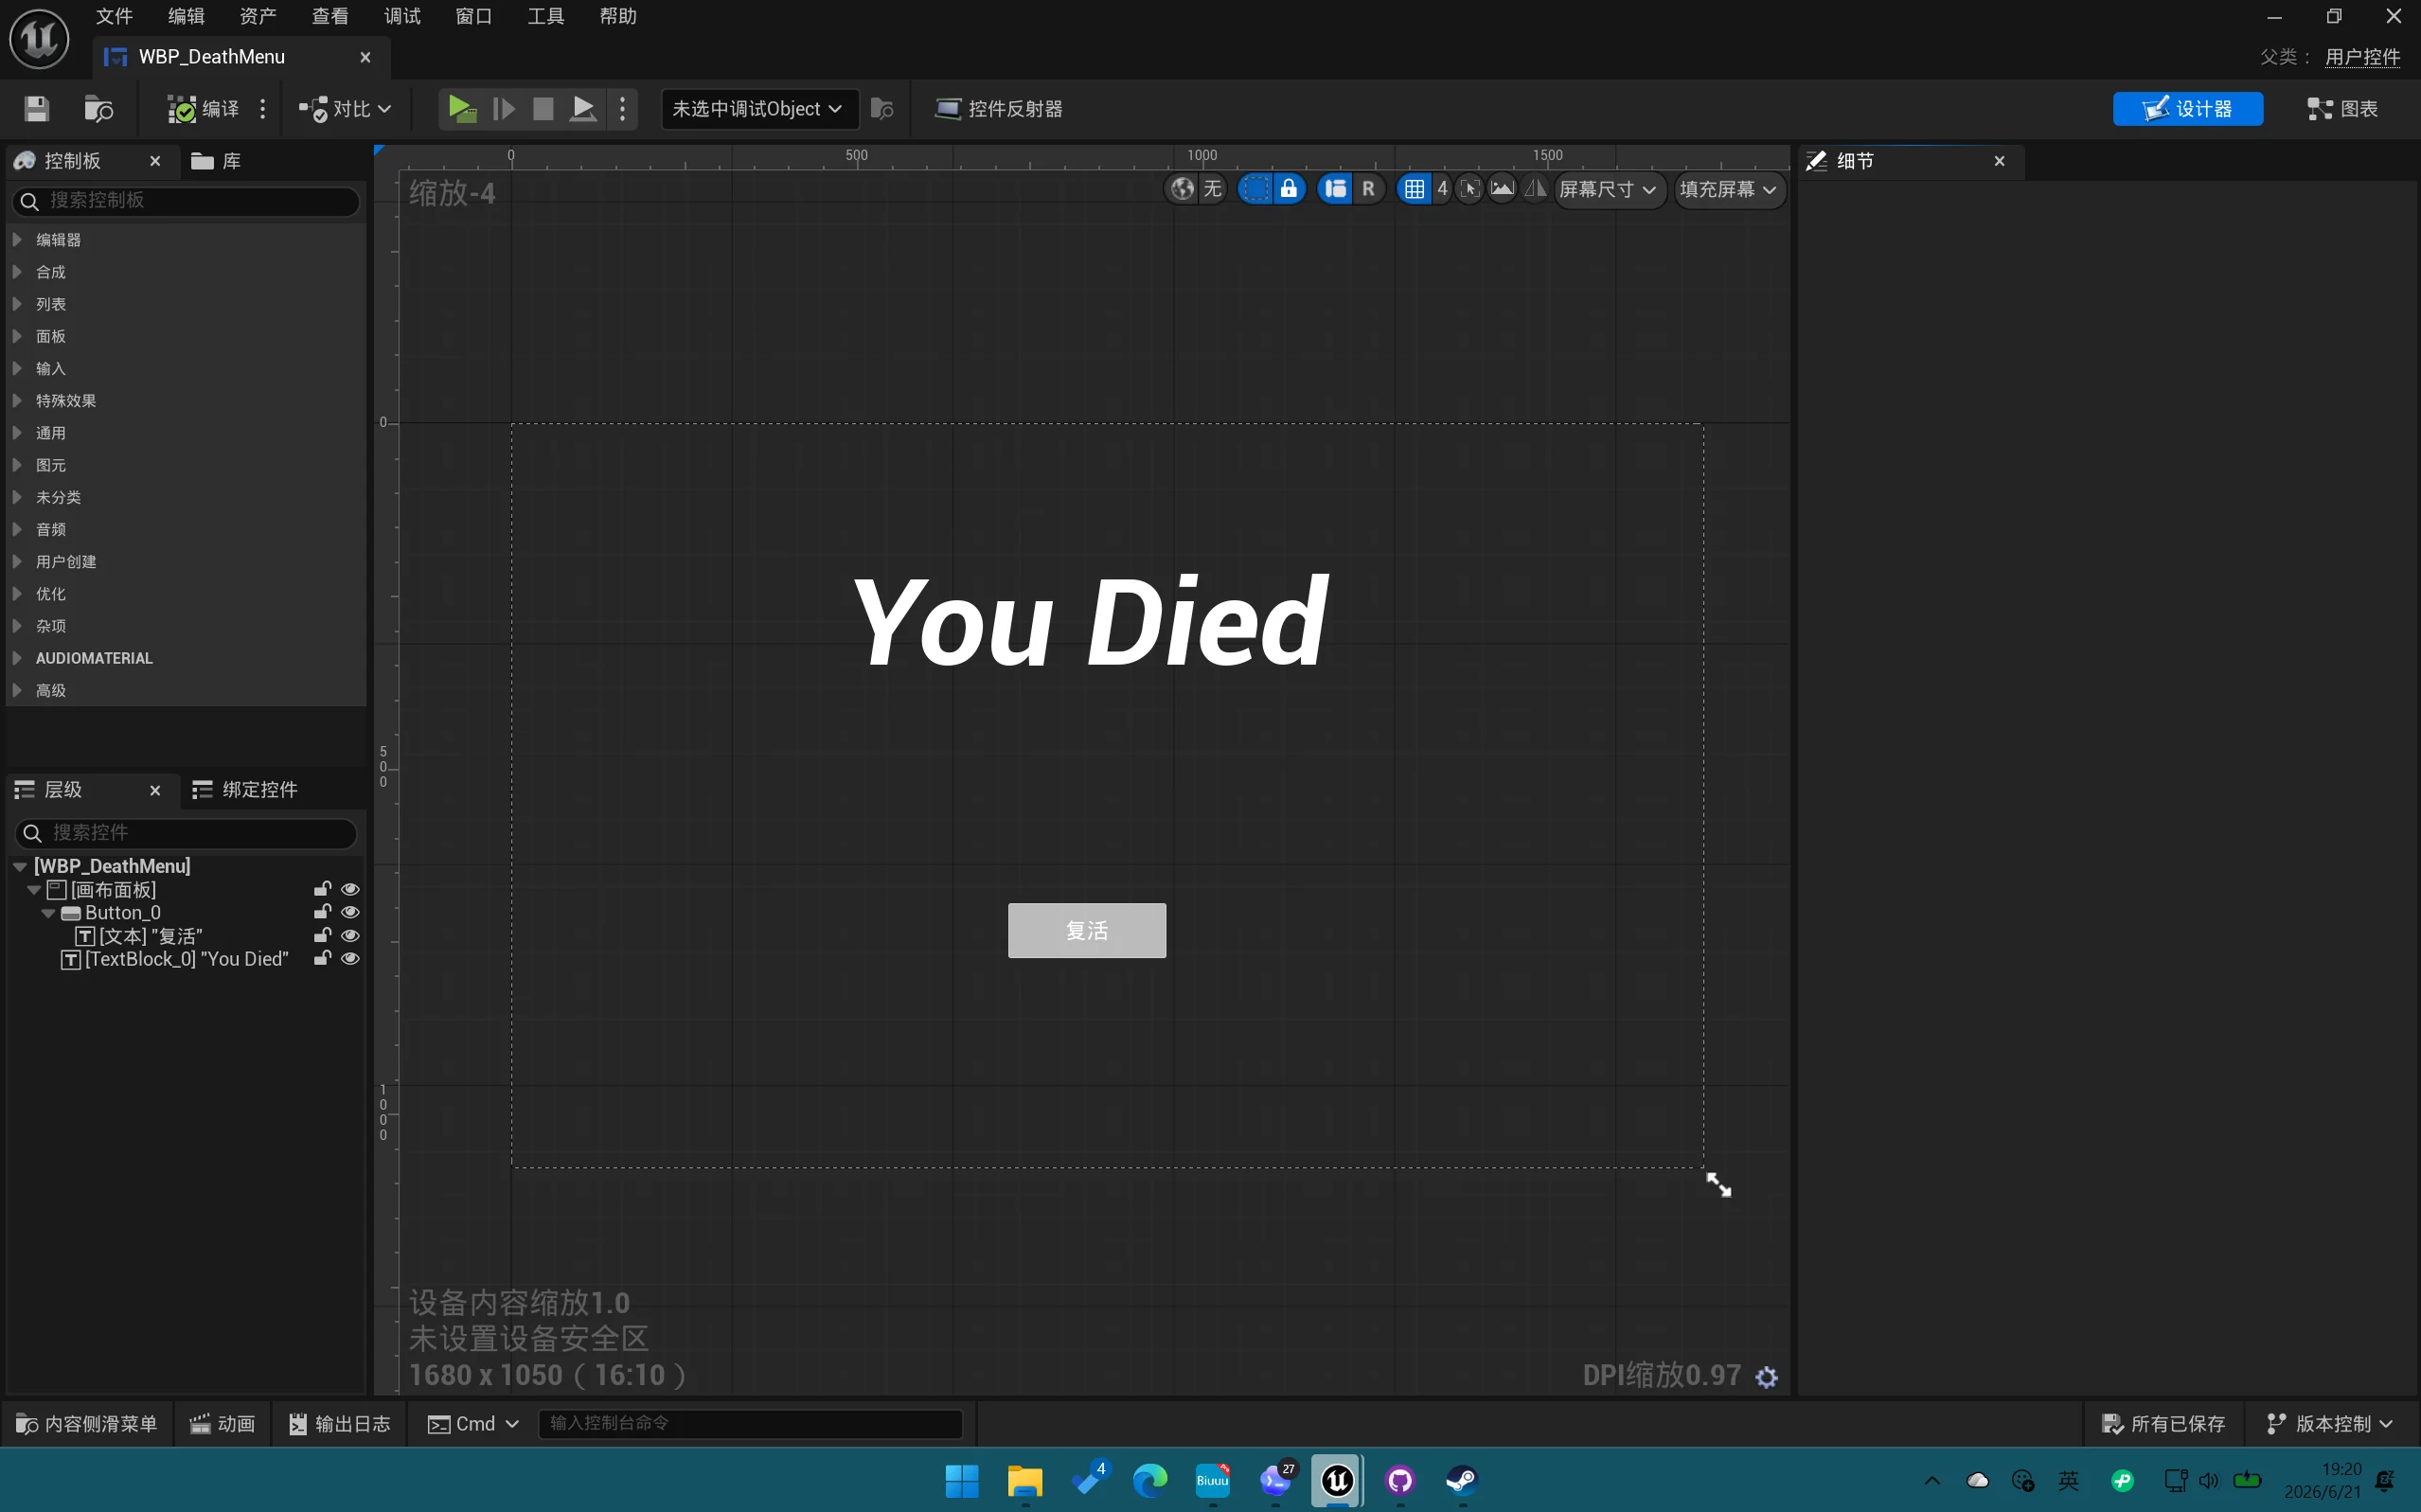The height and width of the screenshot is (1512, 2421).
Task: Open the 查看 menu
Action: (x=330, y=16)
